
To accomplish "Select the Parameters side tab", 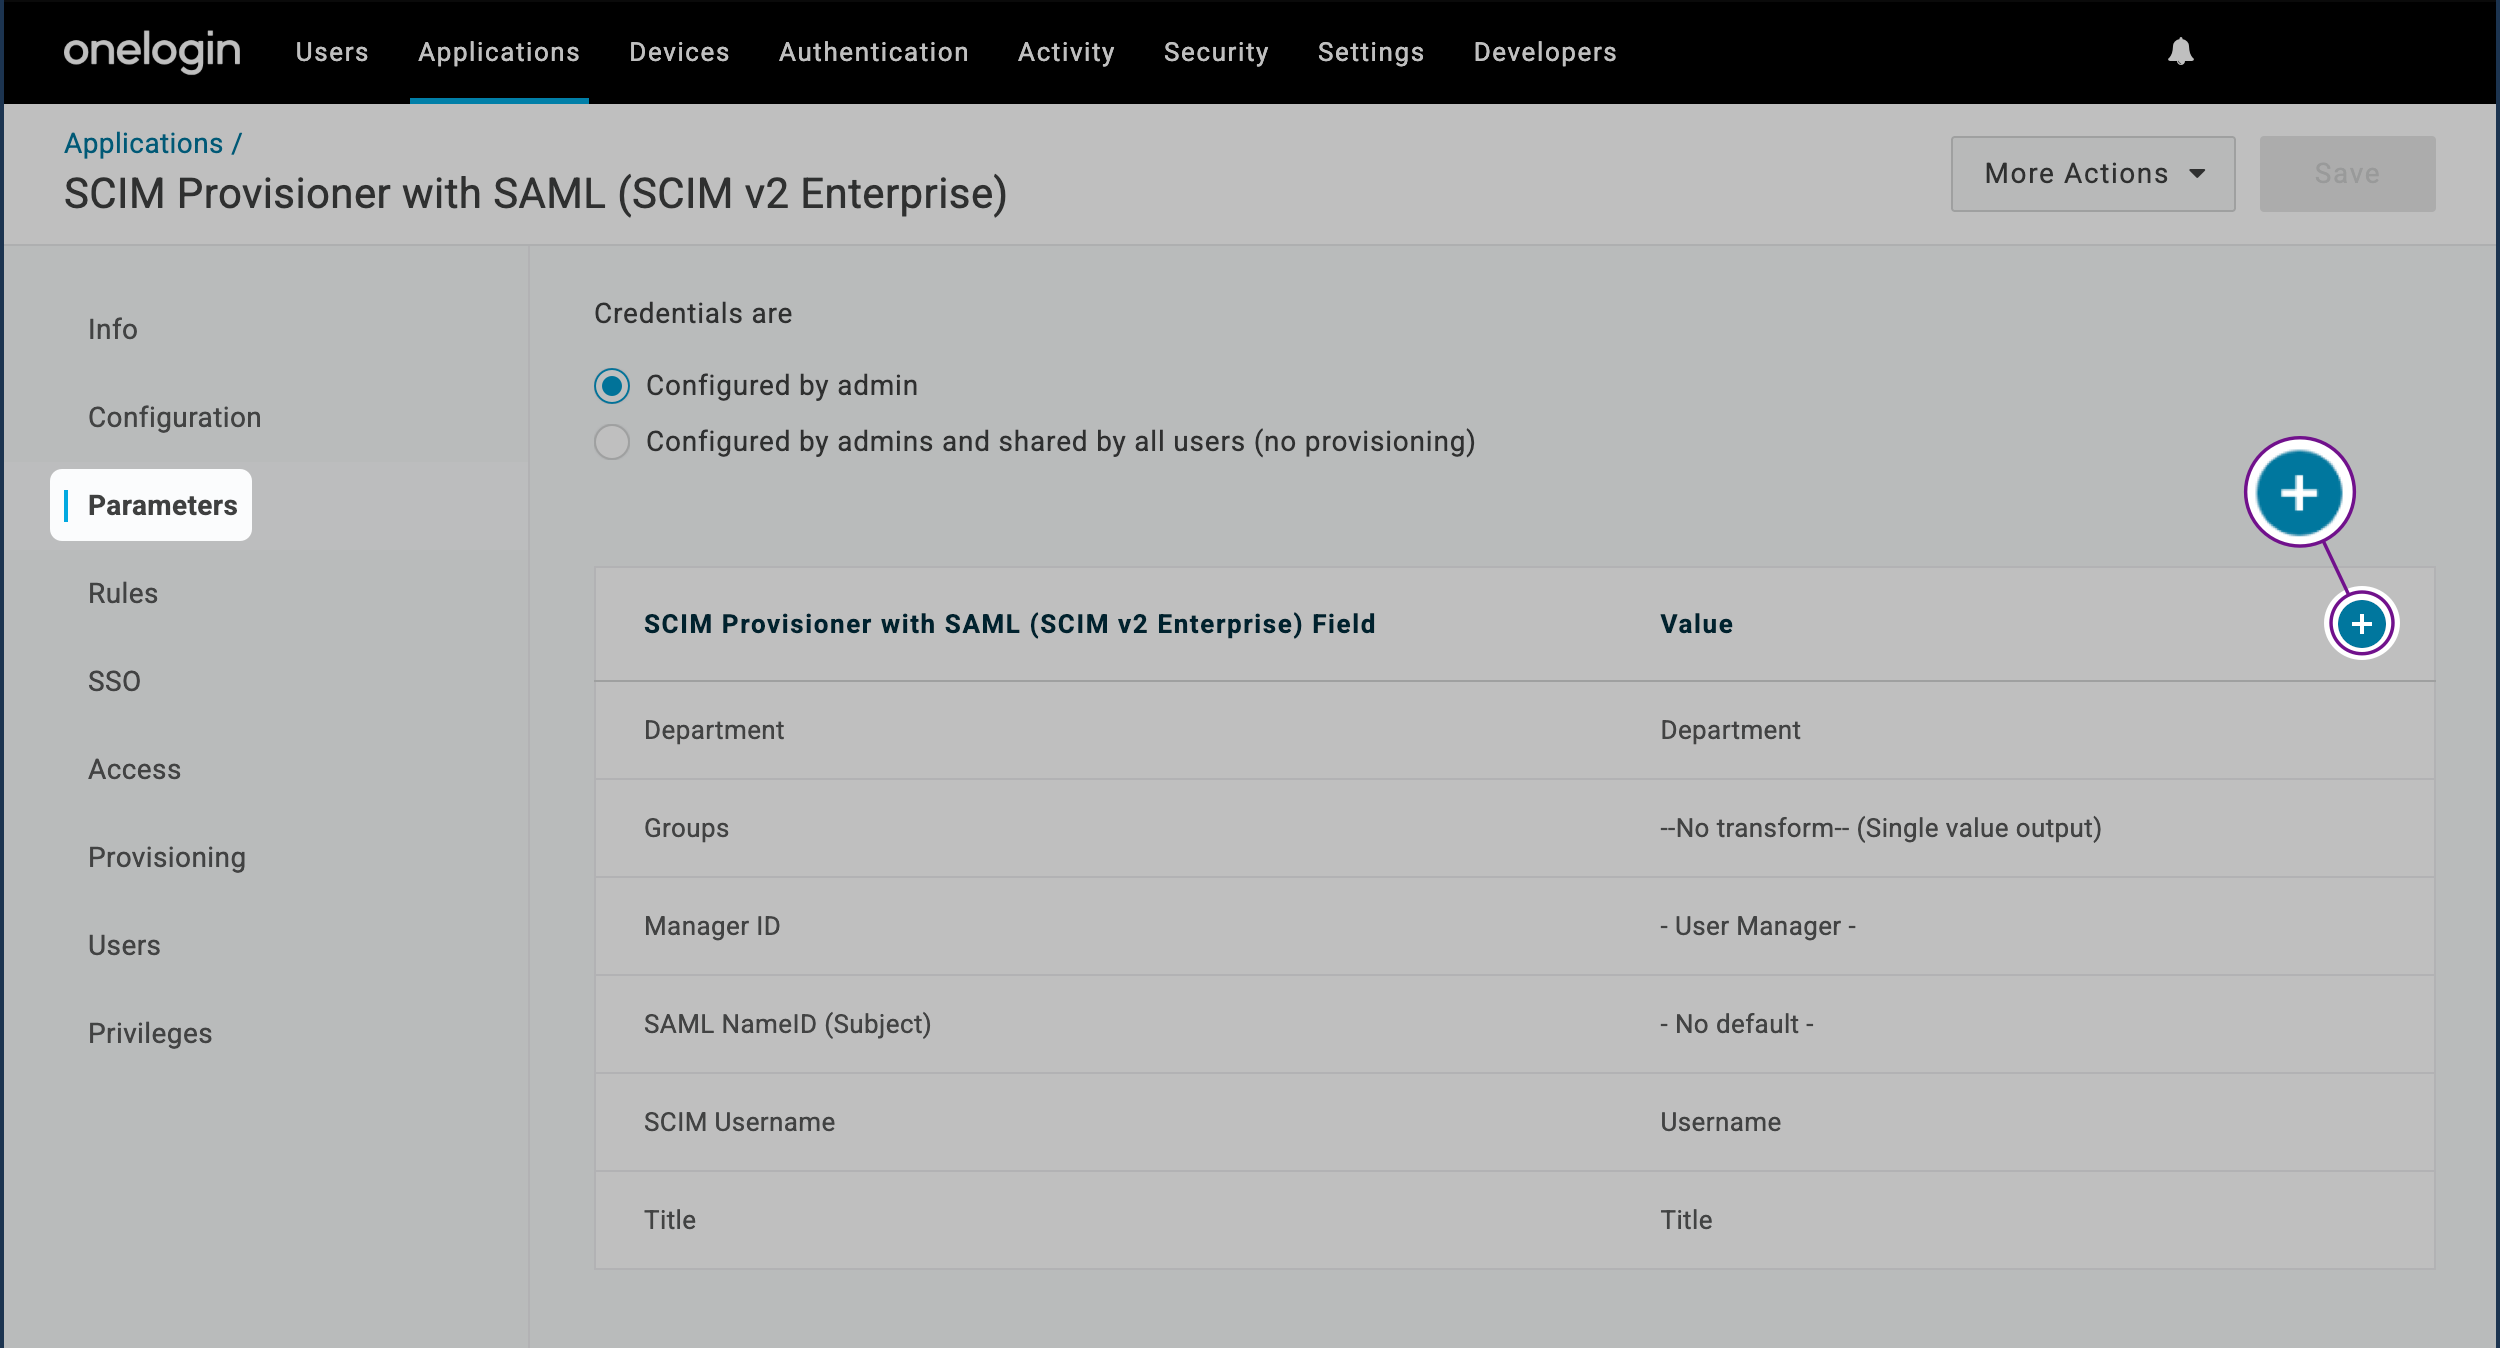I will click(151, 506).
